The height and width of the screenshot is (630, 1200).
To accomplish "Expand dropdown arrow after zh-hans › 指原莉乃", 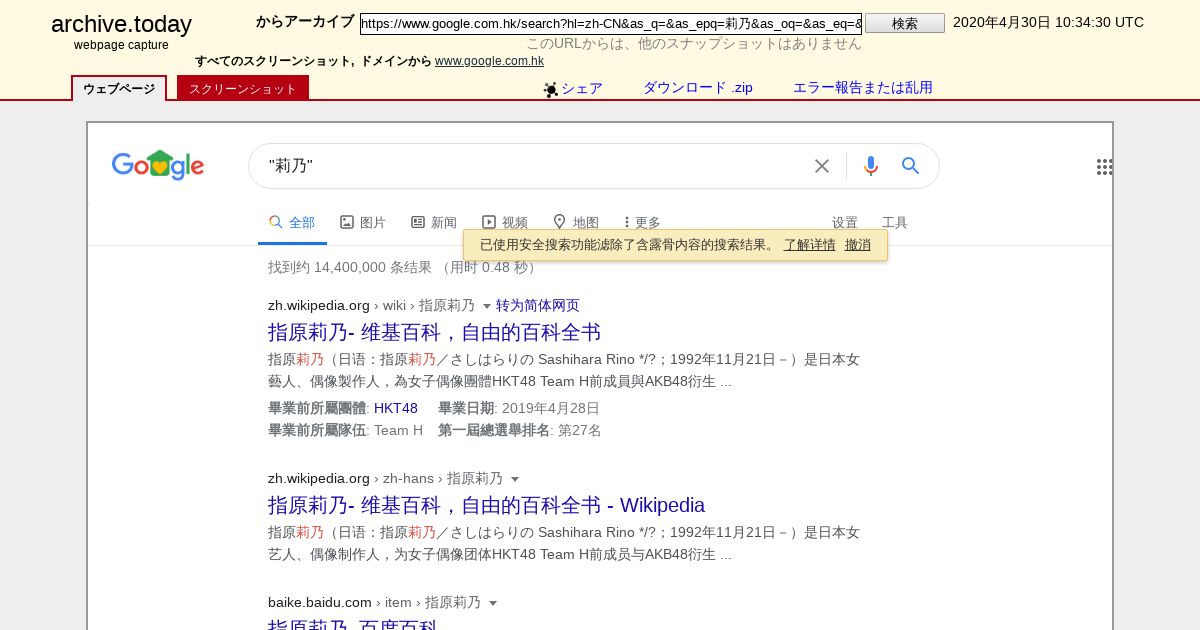I will click(x=515, y=479).
